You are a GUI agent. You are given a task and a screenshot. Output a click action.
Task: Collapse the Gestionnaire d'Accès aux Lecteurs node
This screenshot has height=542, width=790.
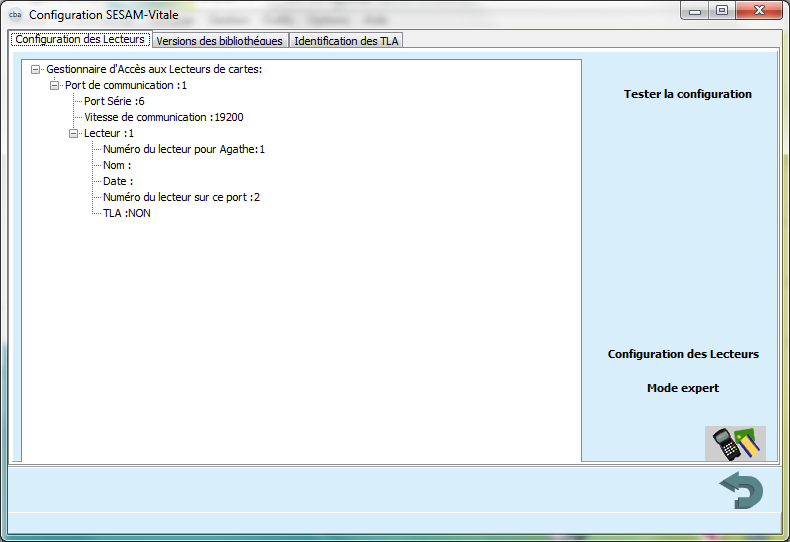35,70
